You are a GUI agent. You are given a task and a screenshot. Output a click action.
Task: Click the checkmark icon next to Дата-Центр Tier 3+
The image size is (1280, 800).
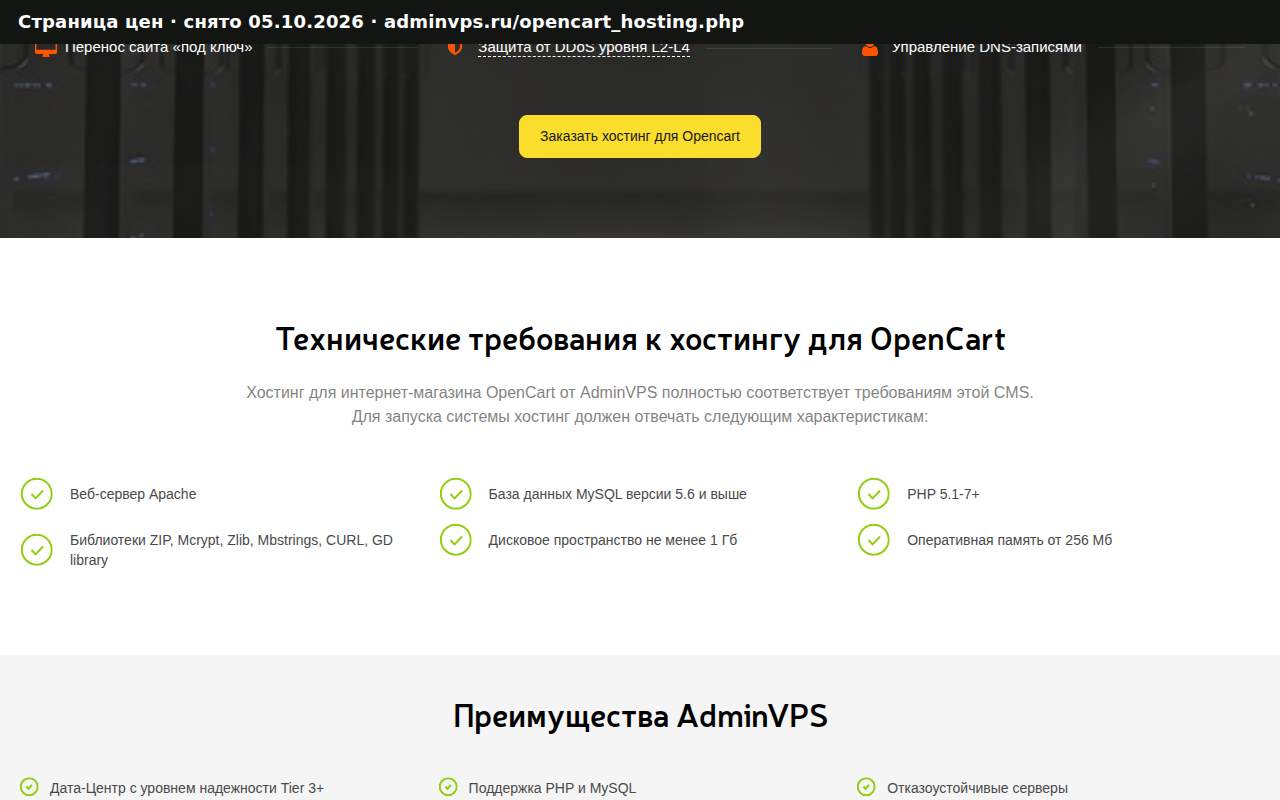coord(29,788)
